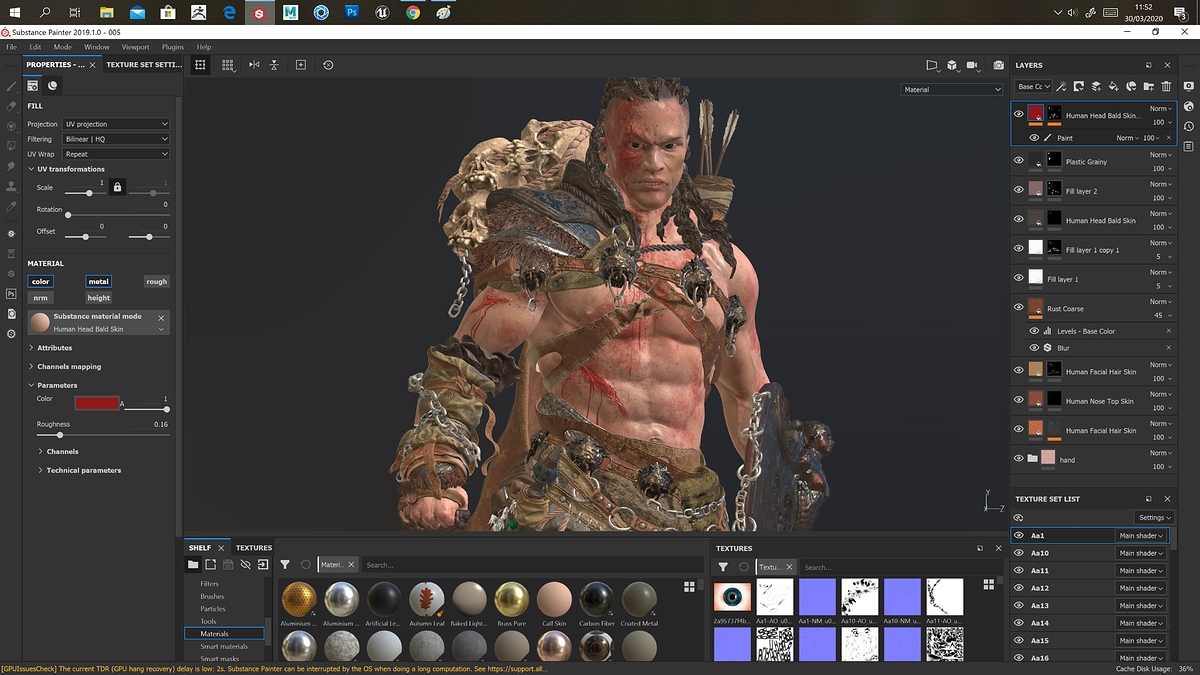1200x675 pixels.
Task: Select the Brushes shelf category
Action: [212, 596]
